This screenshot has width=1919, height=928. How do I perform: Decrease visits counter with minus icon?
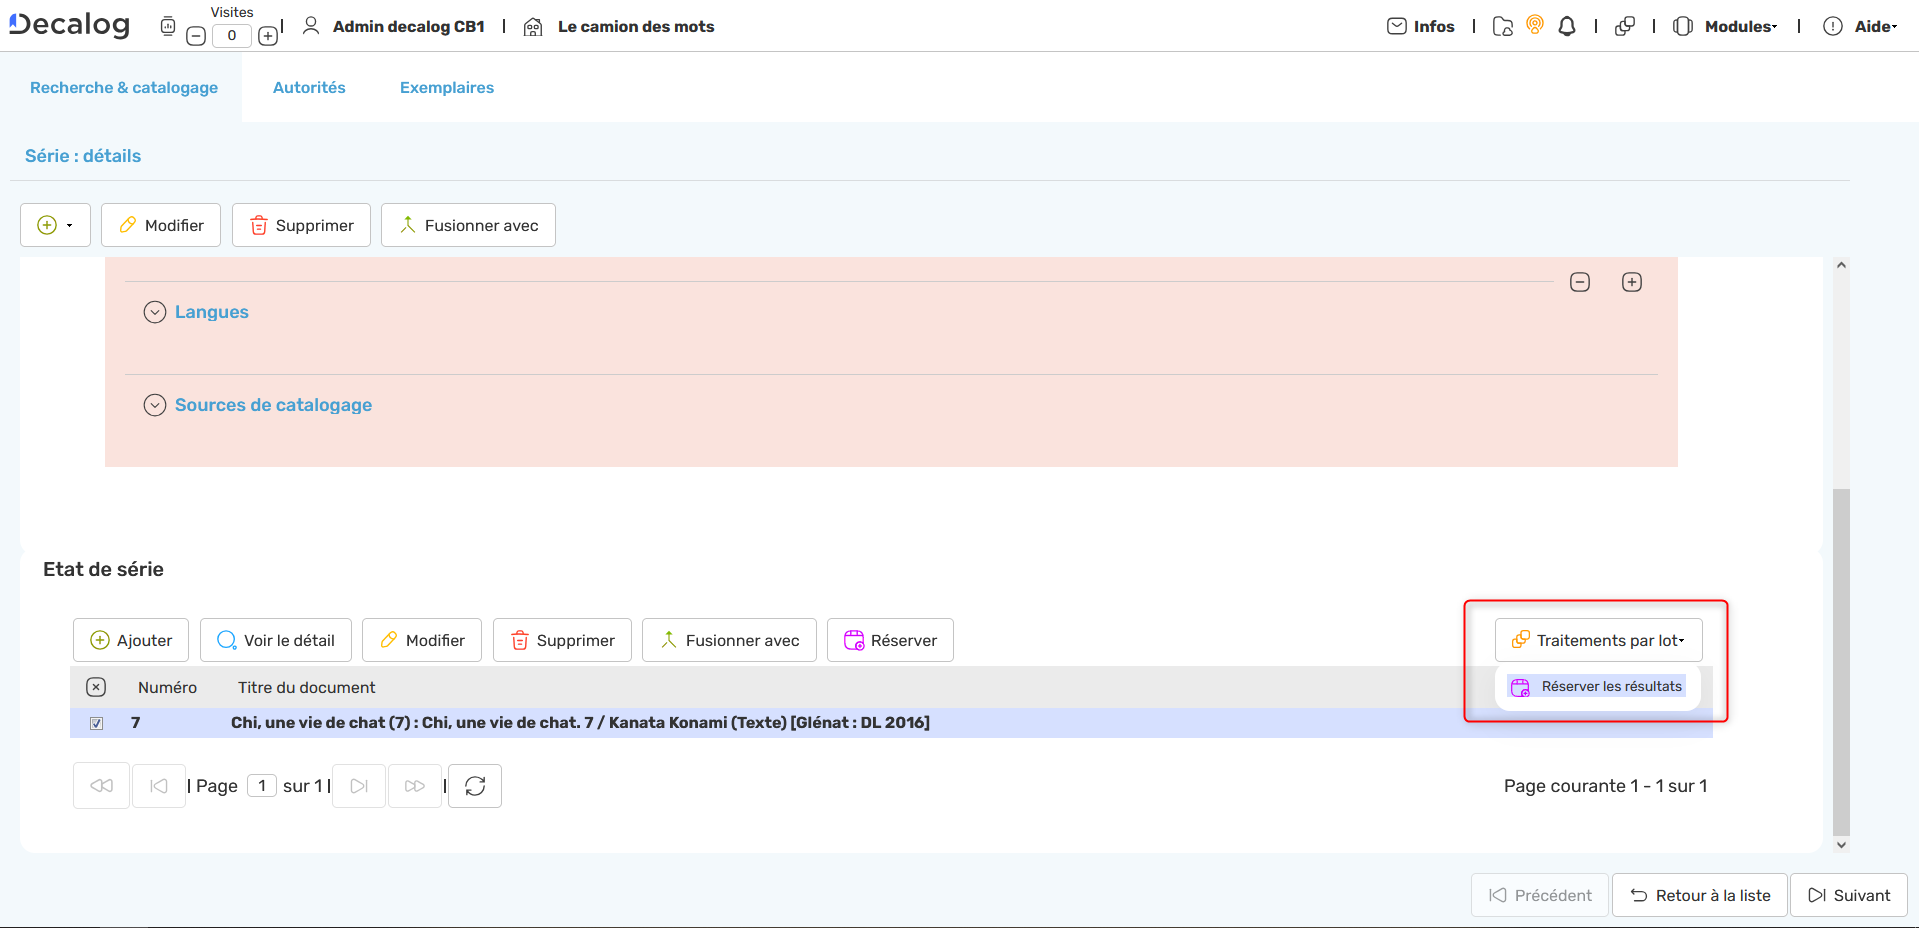[x=197, y=36]
